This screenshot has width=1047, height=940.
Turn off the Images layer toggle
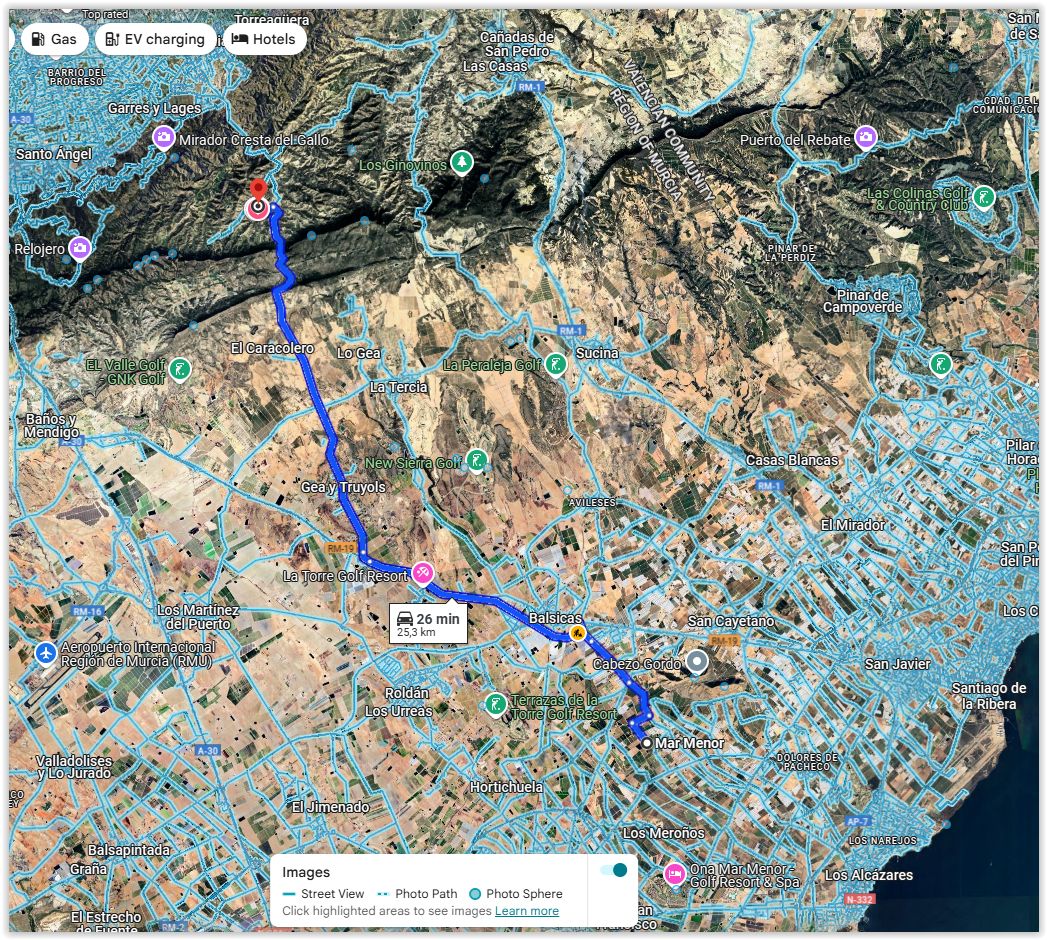[x=614, y=870]
